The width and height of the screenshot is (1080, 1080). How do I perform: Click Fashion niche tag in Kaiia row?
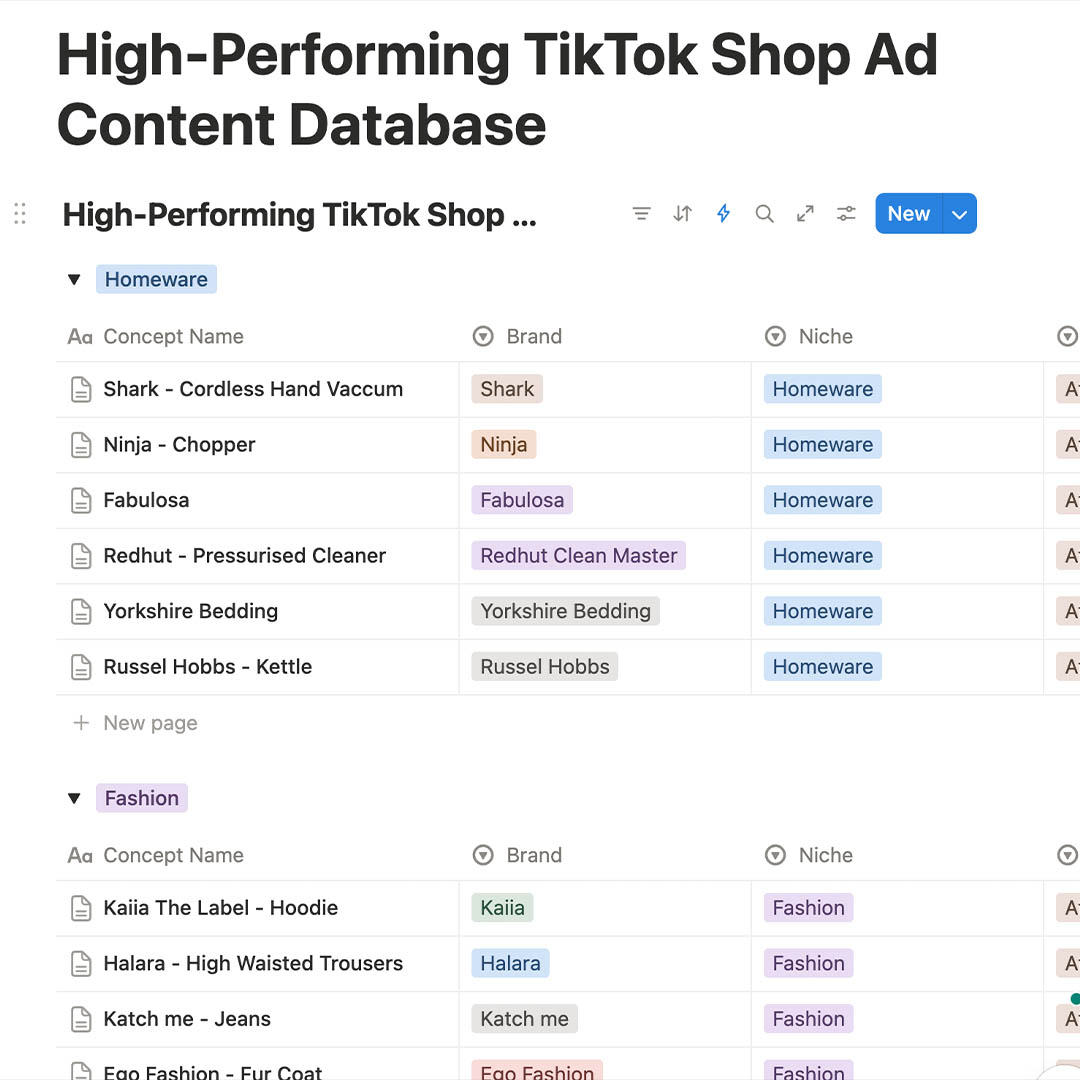(809, 908)
